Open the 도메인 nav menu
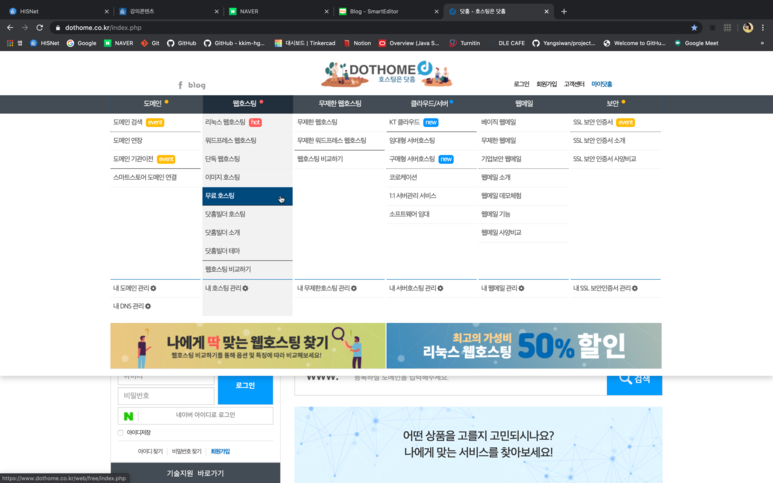773x483 pixels. [x=155, y=104]
